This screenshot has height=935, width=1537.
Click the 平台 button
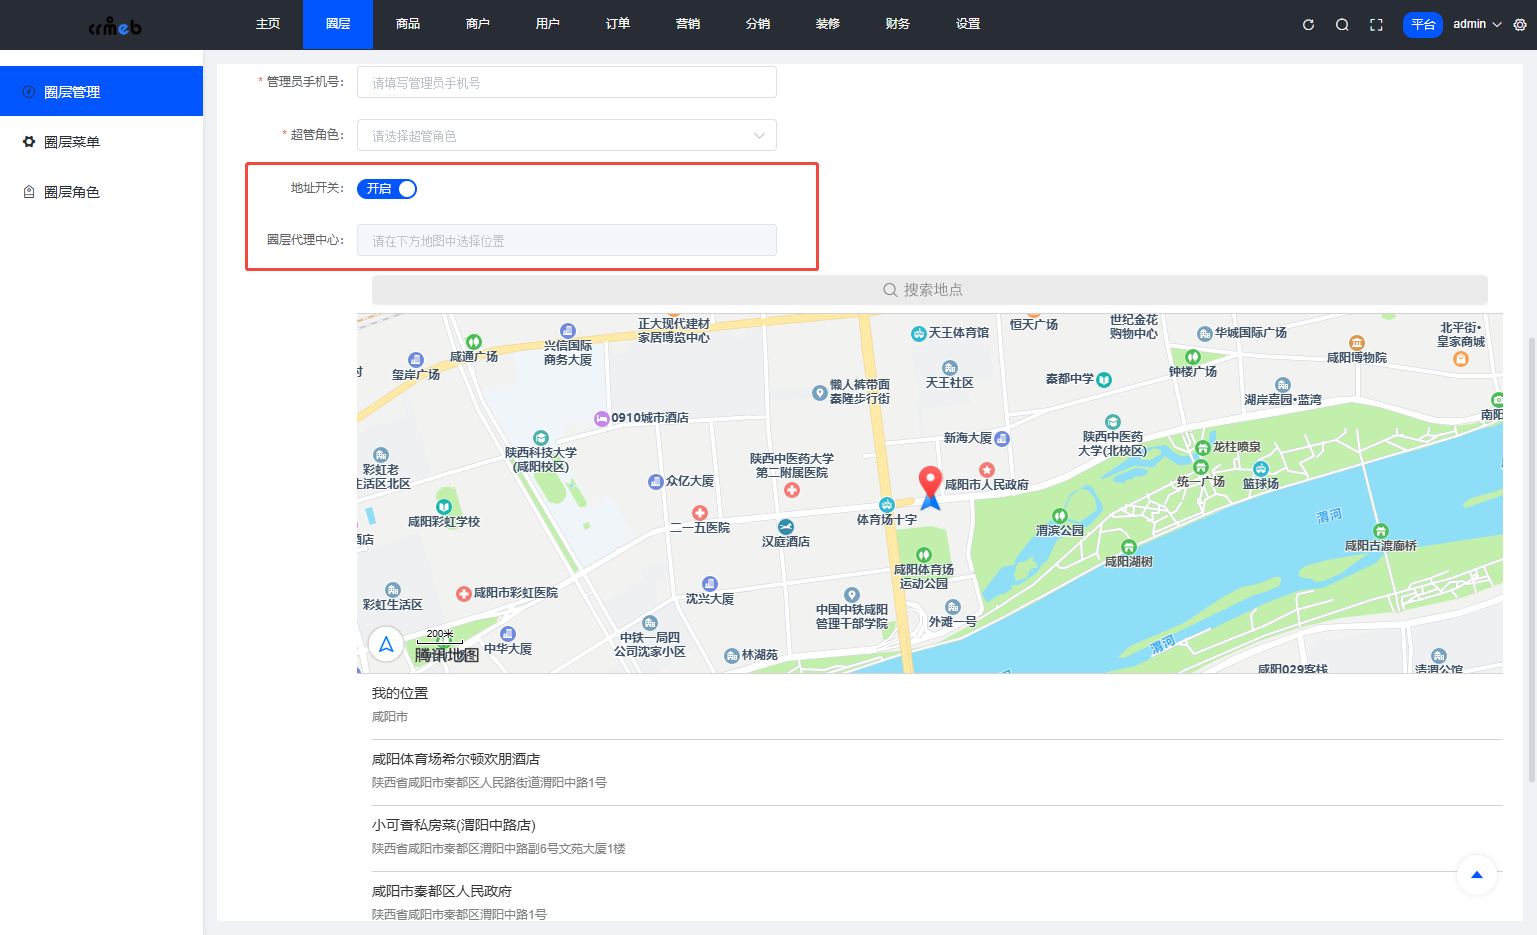pyautogui.click(x=1423, y=24)
